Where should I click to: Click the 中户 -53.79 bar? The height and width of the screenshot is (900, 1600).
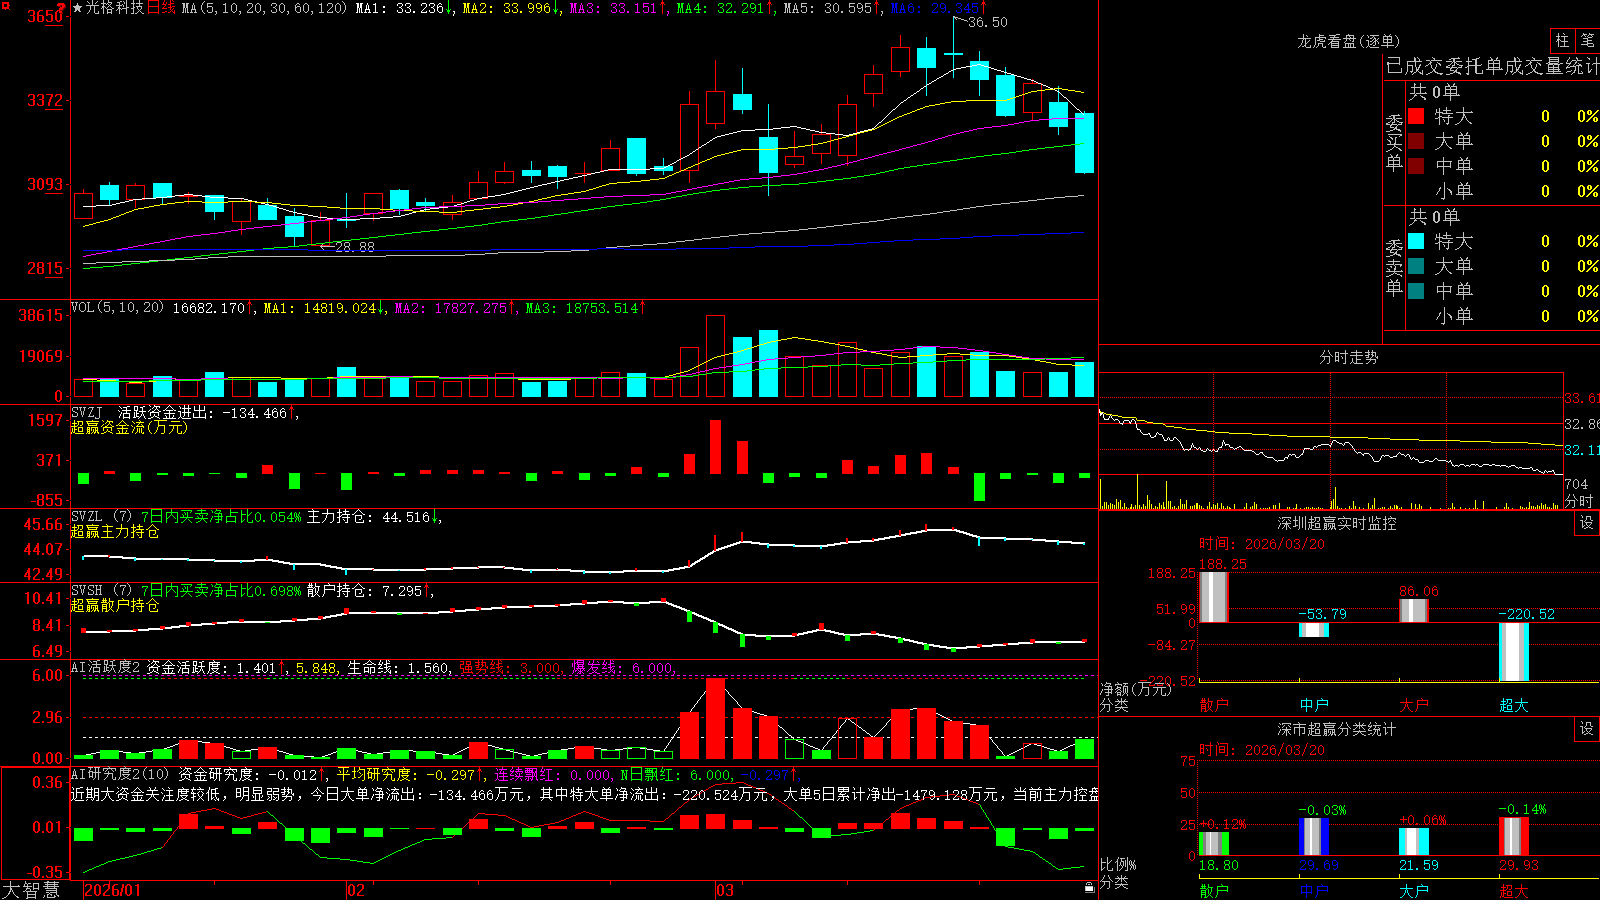pos(1314,629)
